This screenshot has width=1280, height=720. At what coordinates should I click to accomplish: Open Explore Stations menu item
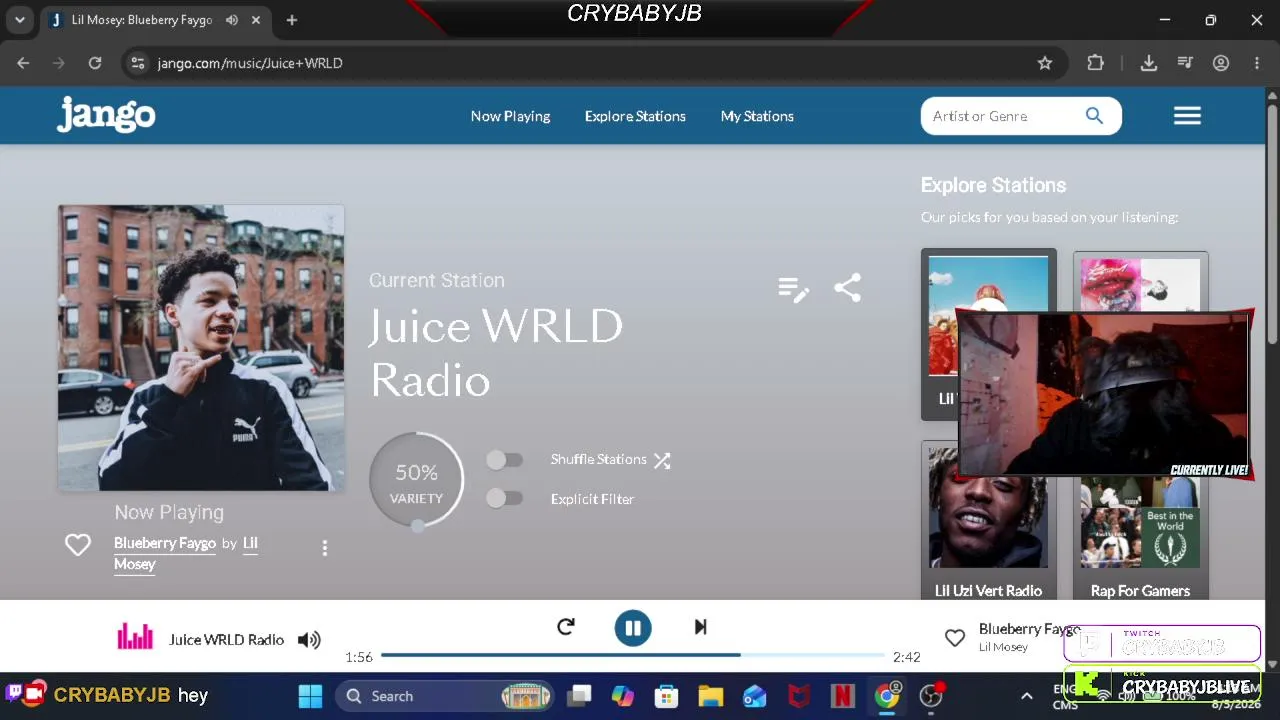click(635, 116)
